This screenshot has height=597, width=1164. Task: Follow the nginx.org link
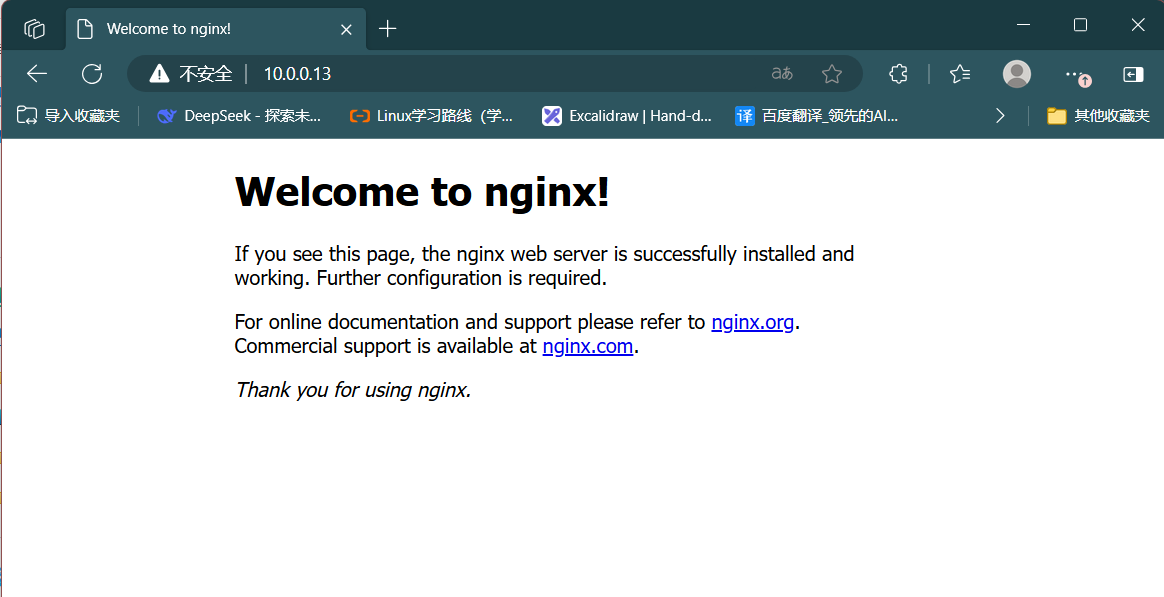[752, 322]
